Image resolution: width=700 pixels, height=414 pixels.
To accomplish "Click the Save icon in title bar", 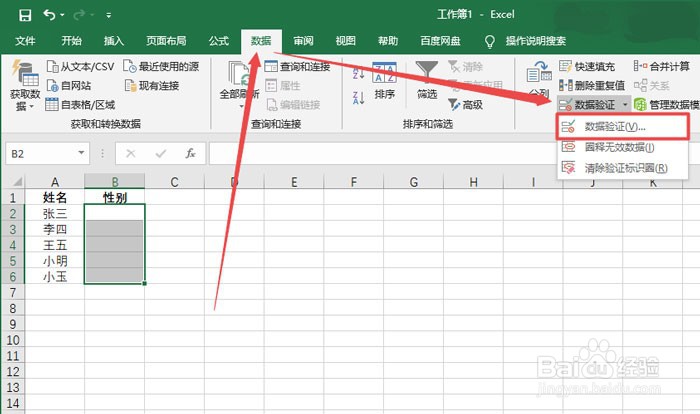I will pos(25,15).
